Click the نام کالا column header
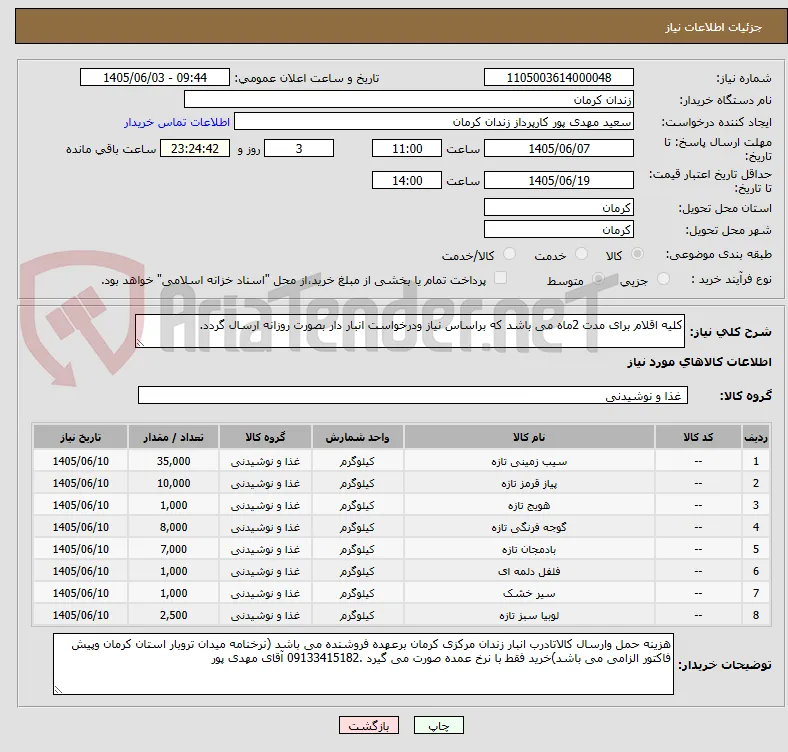This screenshot has width=788, height=752. click(529, 437)
